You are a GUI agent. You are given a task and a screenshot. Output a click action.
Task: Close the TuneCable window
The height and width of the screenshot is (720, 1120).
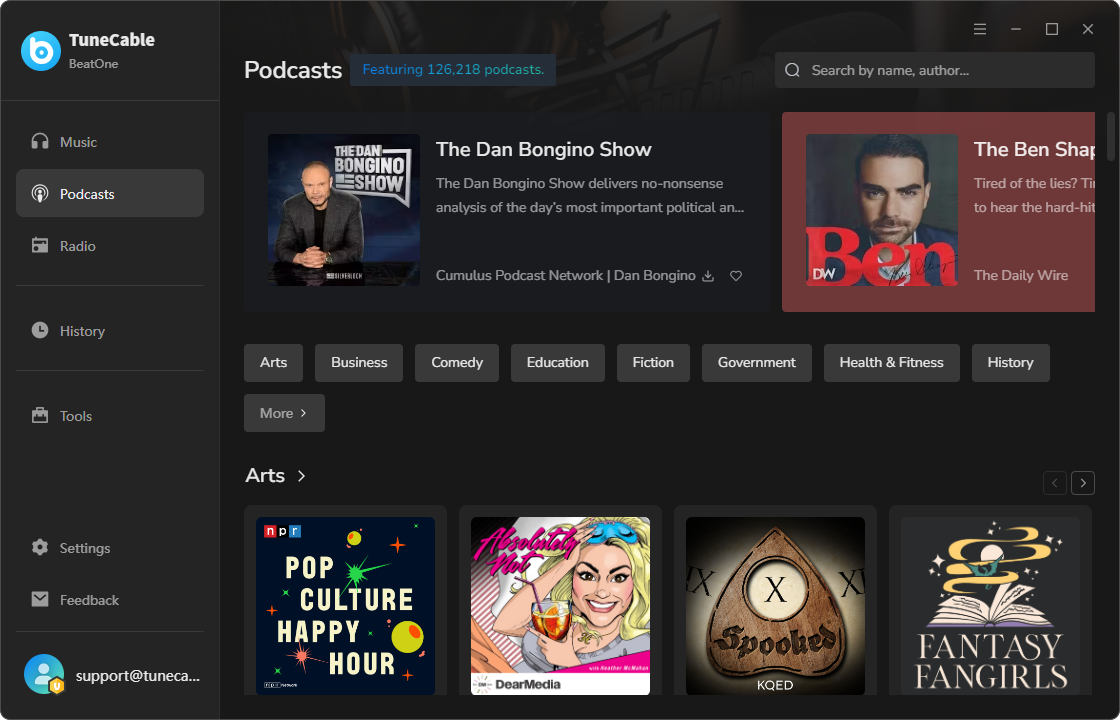click(1088, 29)
